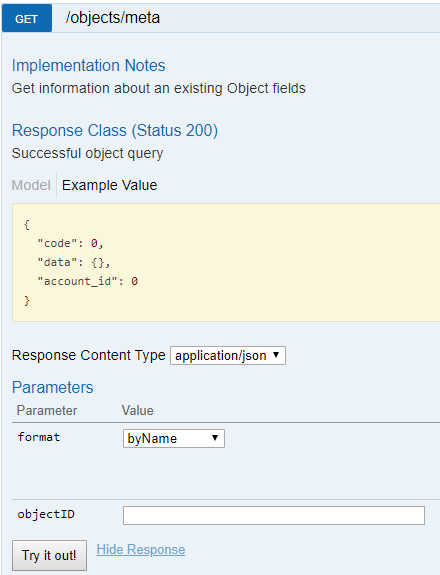Click the Parameters section heading

click(52, 388)
